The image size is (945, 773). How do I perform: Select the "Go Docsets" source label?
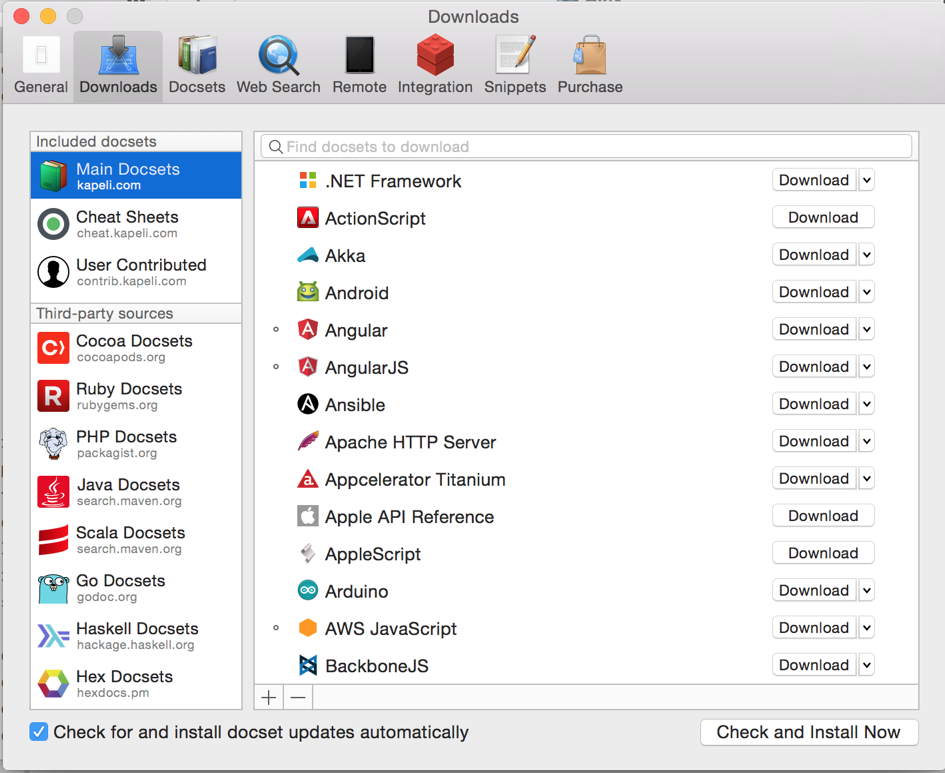pyautogui.click(x=121, y=581)
